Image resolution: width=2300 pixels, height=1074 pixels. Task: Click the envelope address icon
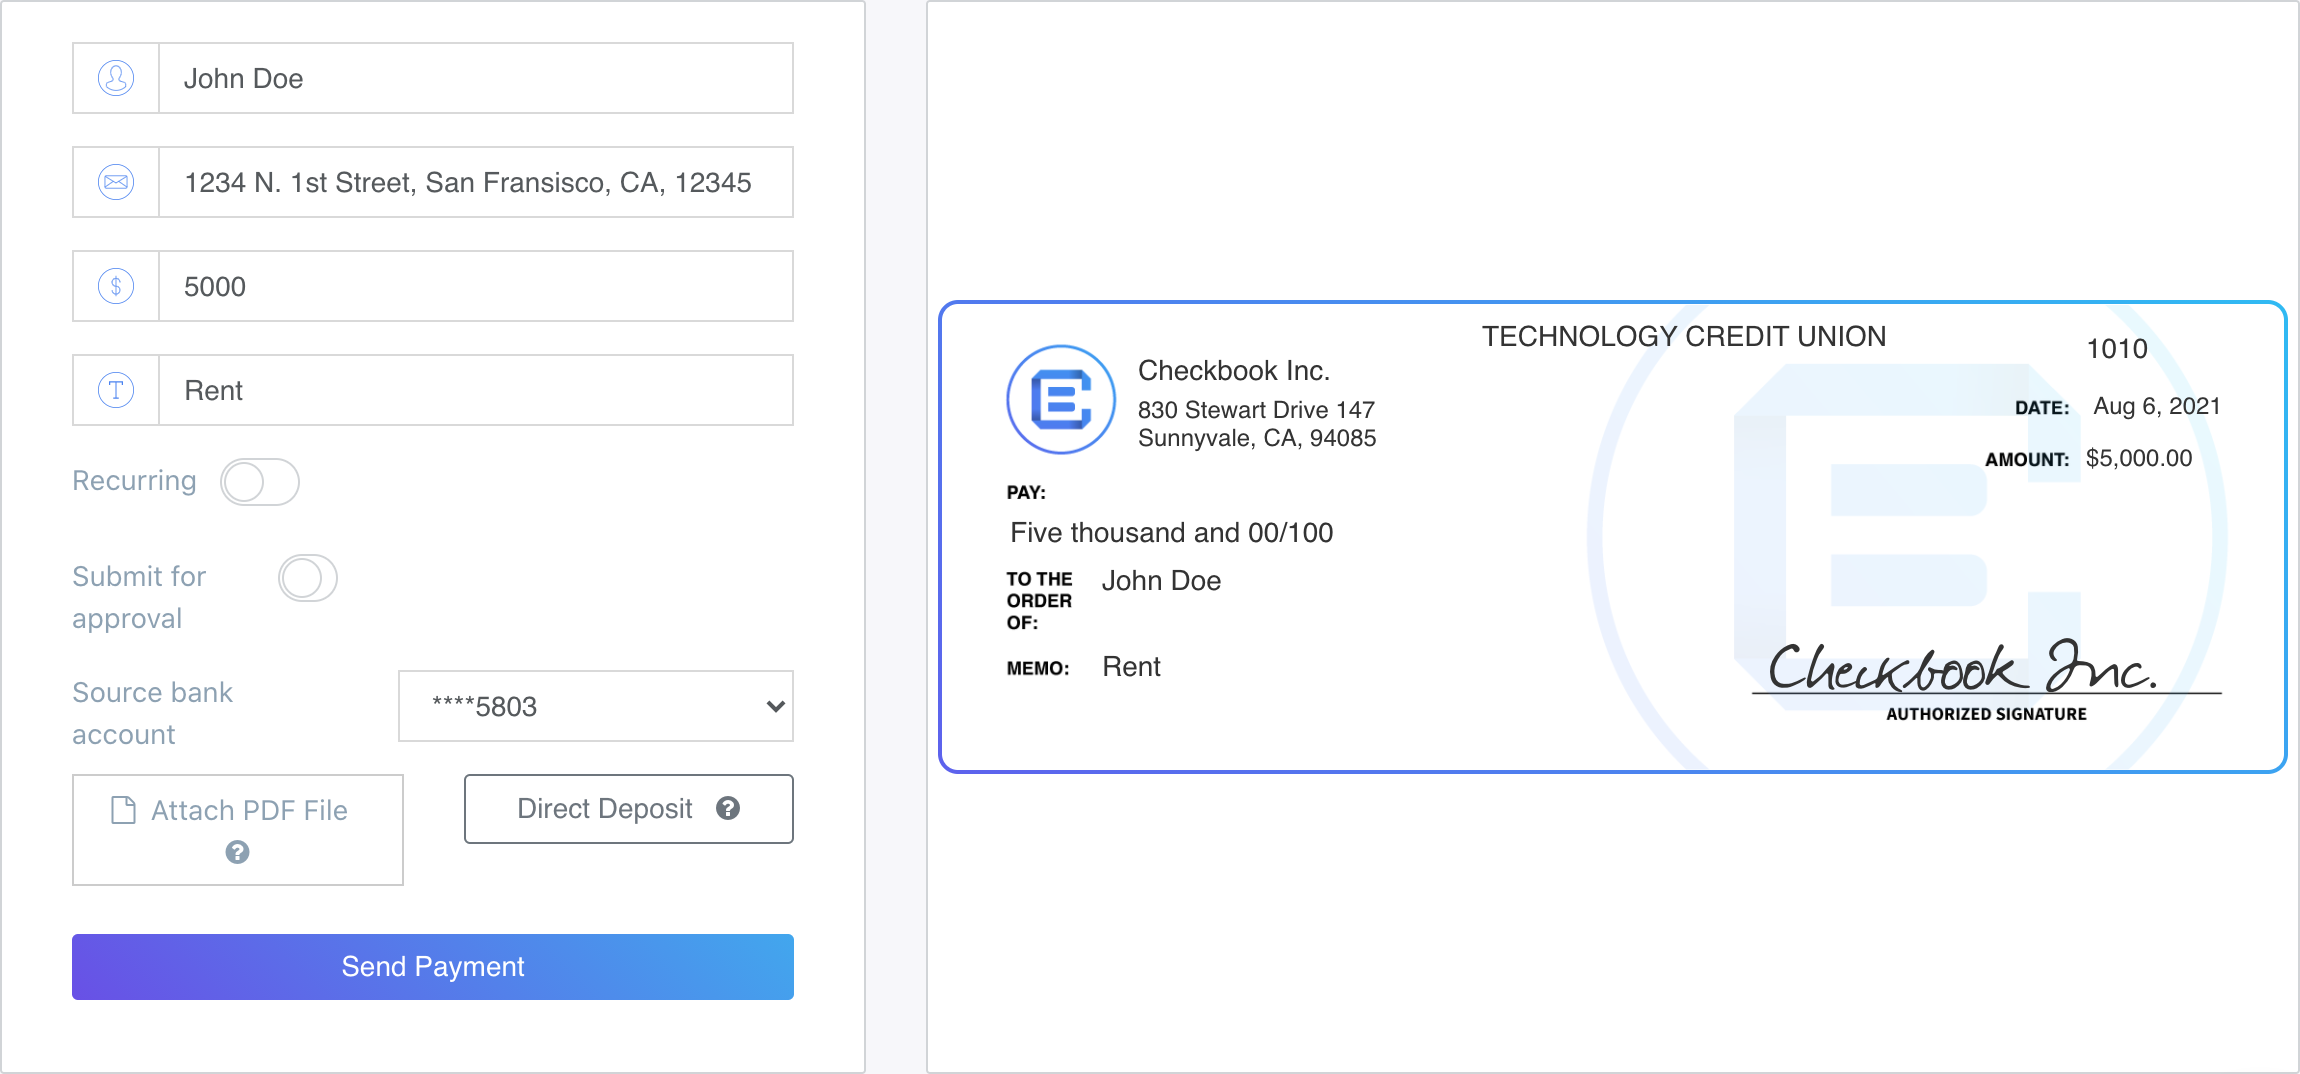point(116,182)
